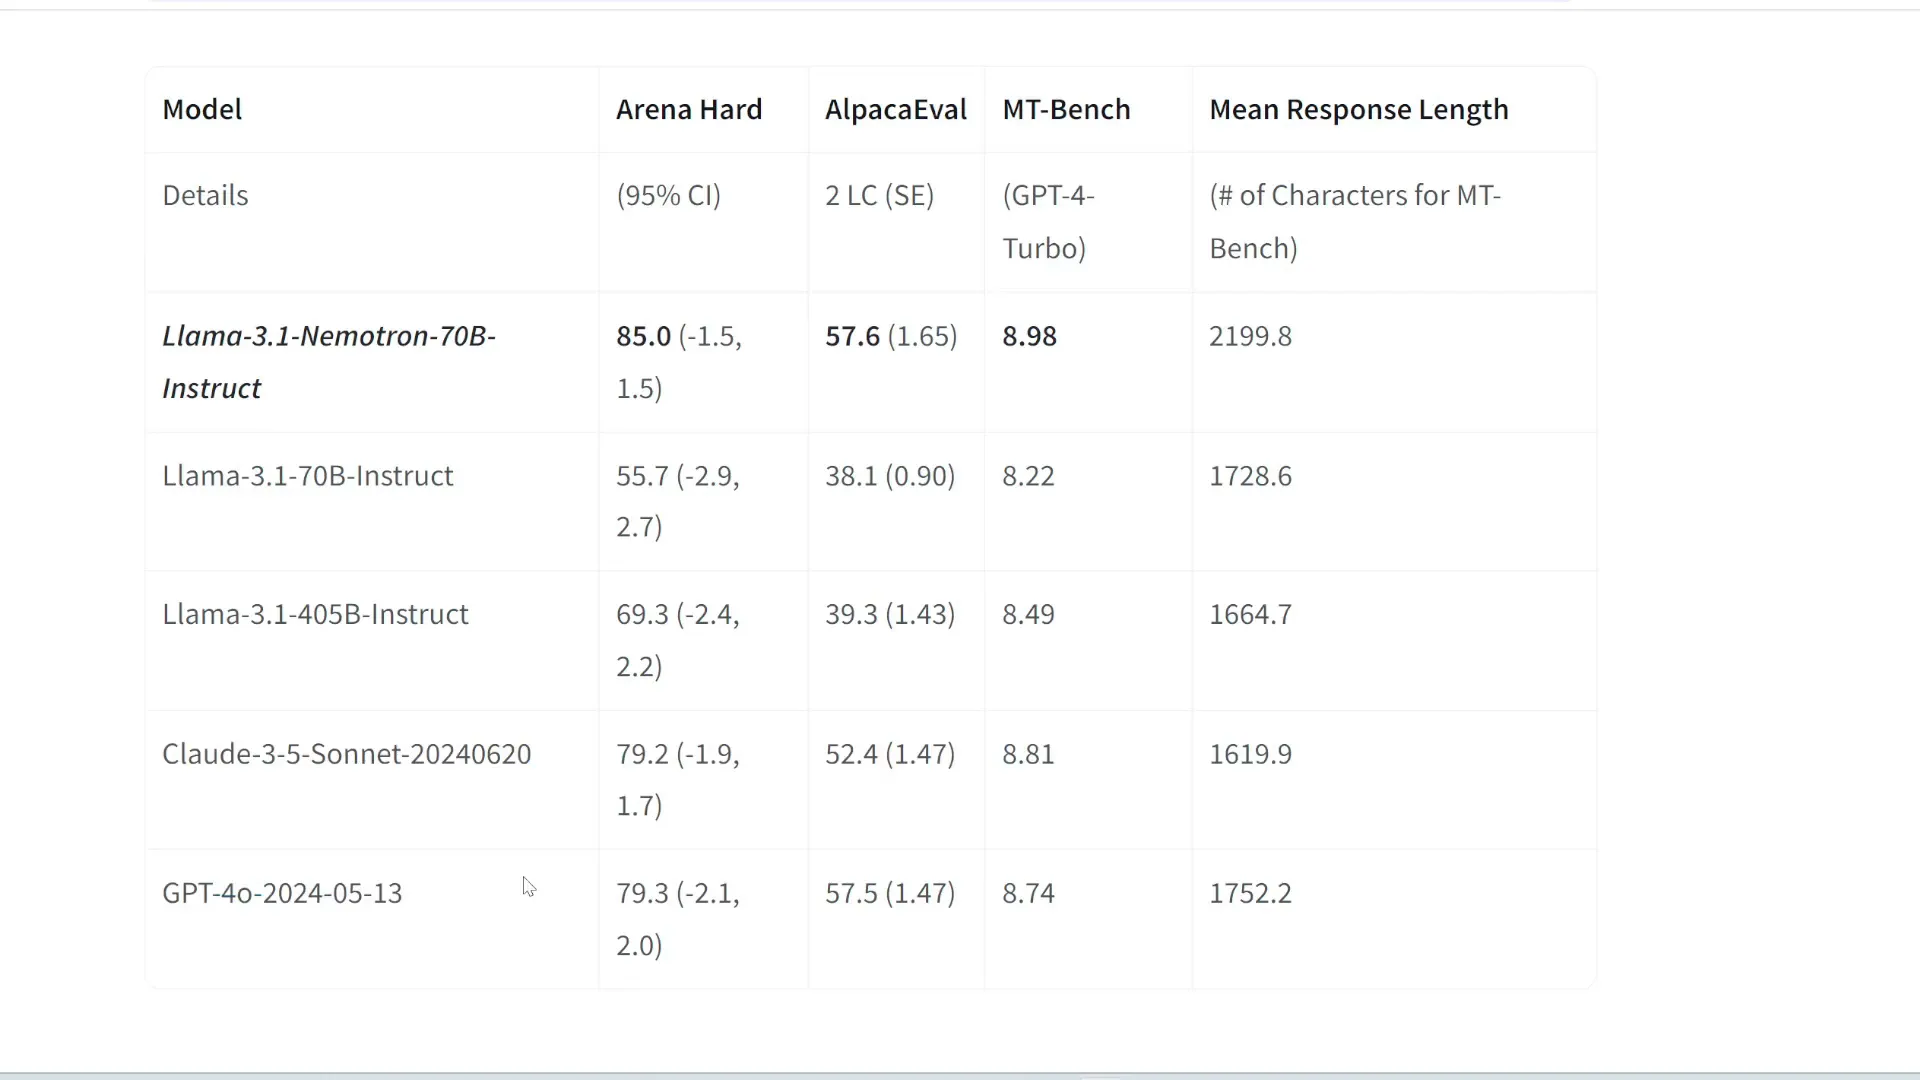Select Llama-3.1-Nemotron-70B-Instruct model name
The height and width of the screenshot is (1080, 1920).
(329, 362)
